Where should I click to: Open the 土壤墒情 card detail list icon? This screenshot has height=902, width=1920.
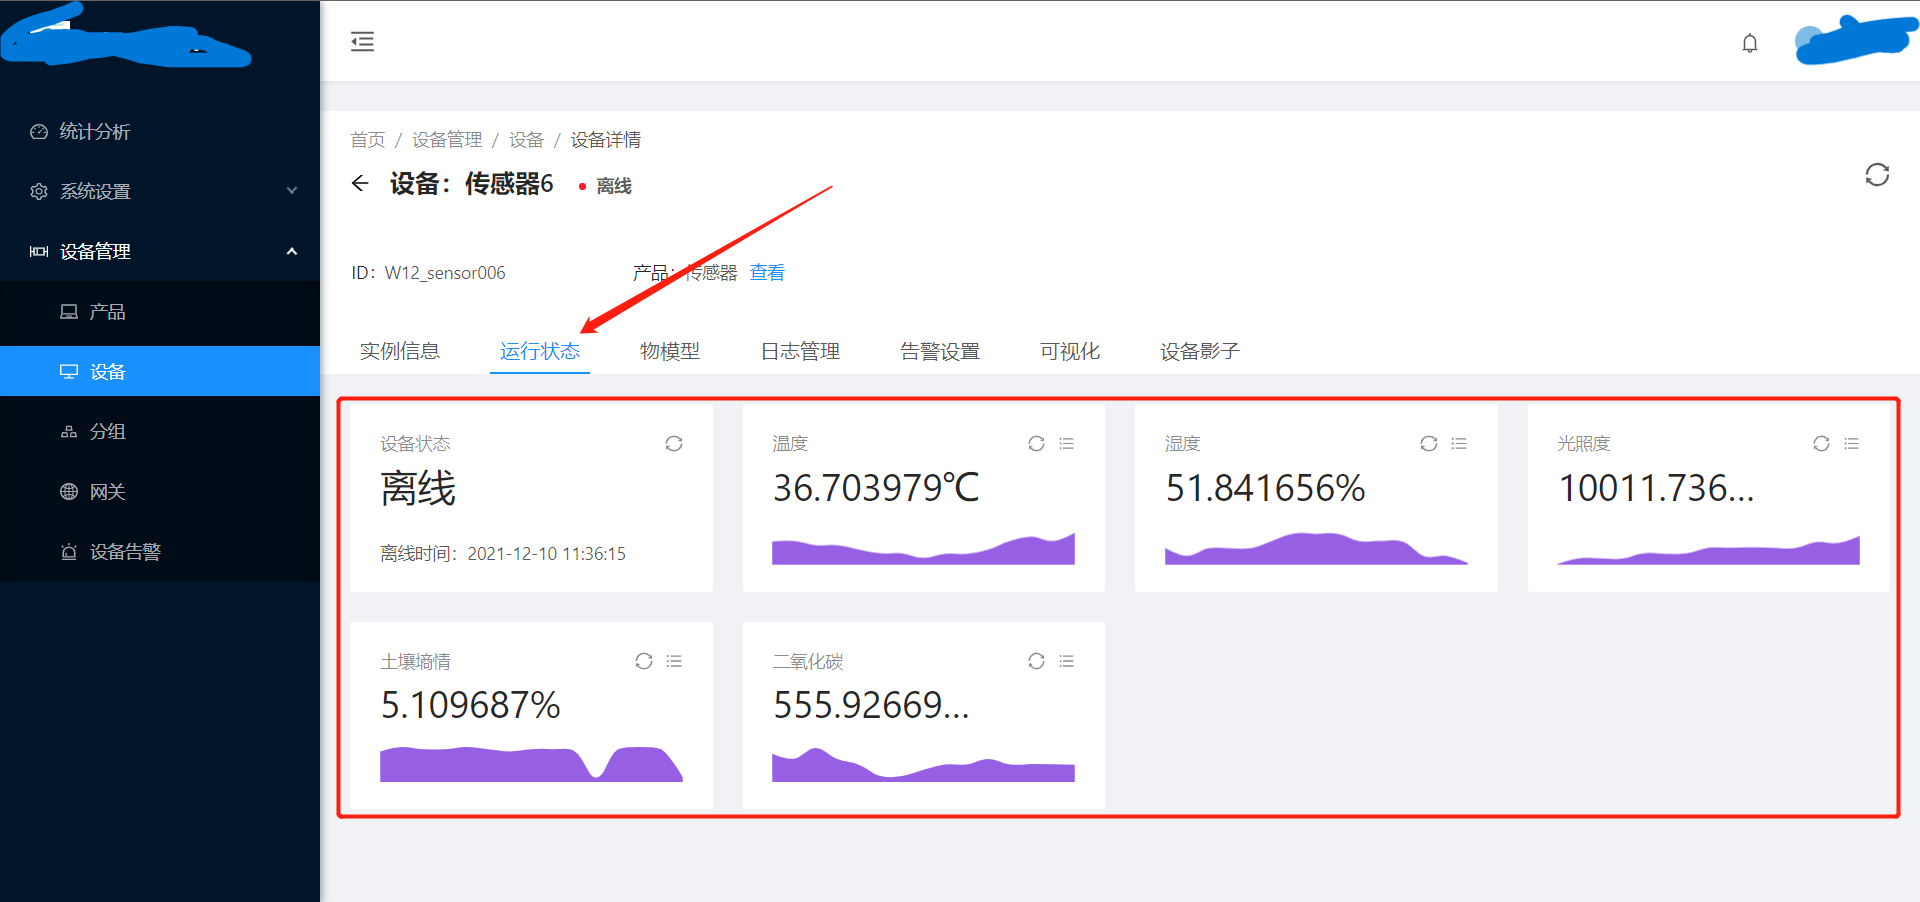[674, 661]
